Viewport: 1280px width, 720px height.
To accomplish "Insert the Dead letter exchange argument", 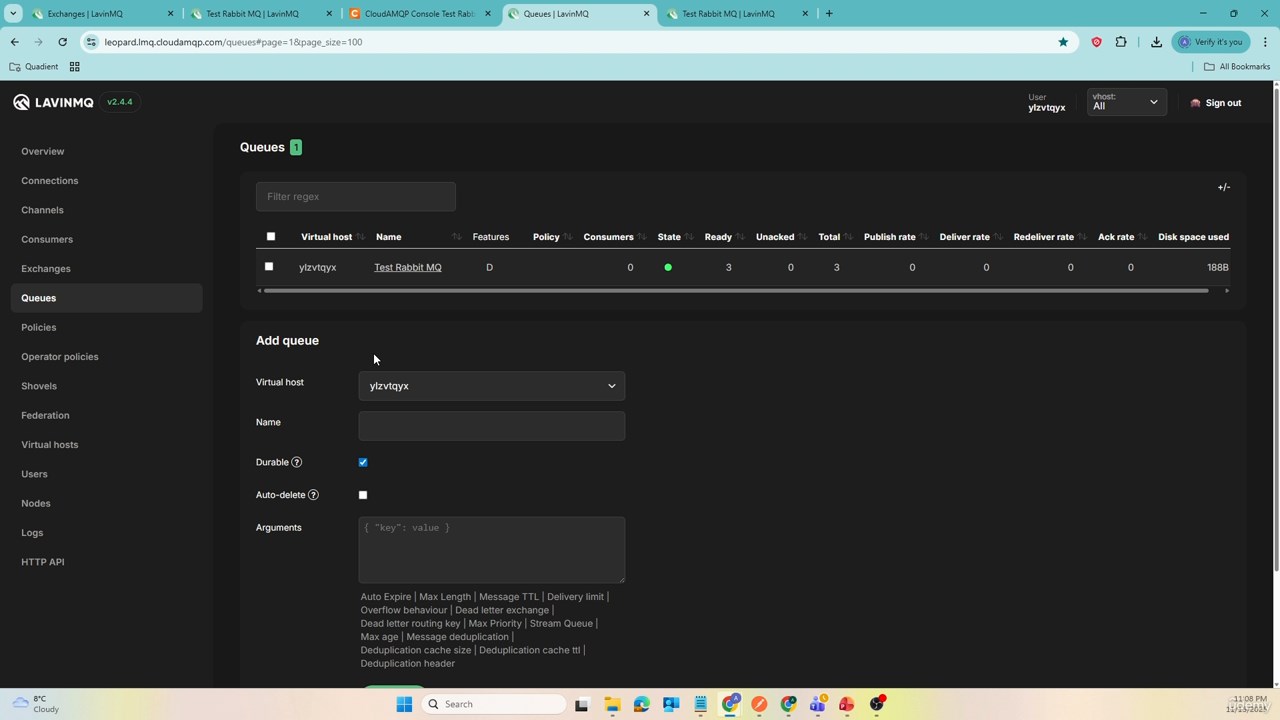I will (x=502, y=610).
